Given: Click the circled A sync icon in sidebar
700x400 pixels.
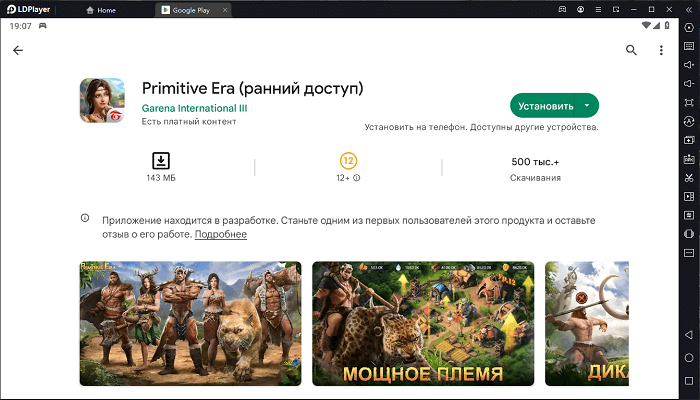Looking at the screenshot, I should pyautogui.click(x=689, y=121).
